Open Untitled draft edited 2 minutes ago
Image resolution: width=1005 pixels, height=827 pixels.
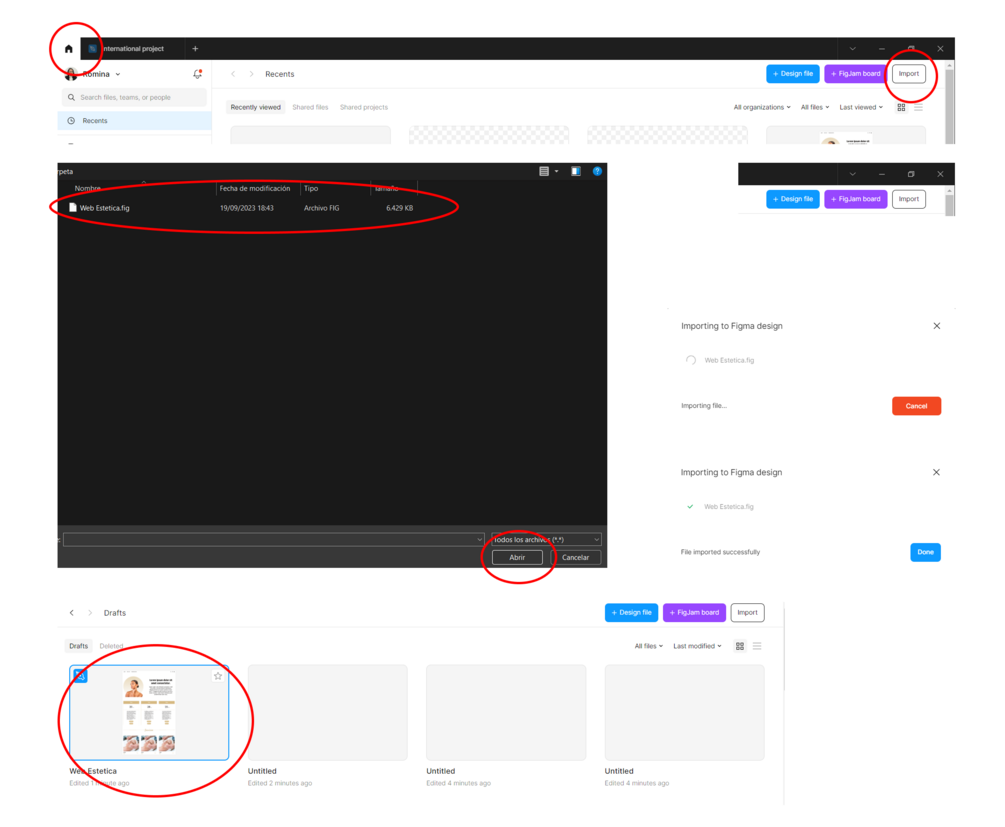328,712
